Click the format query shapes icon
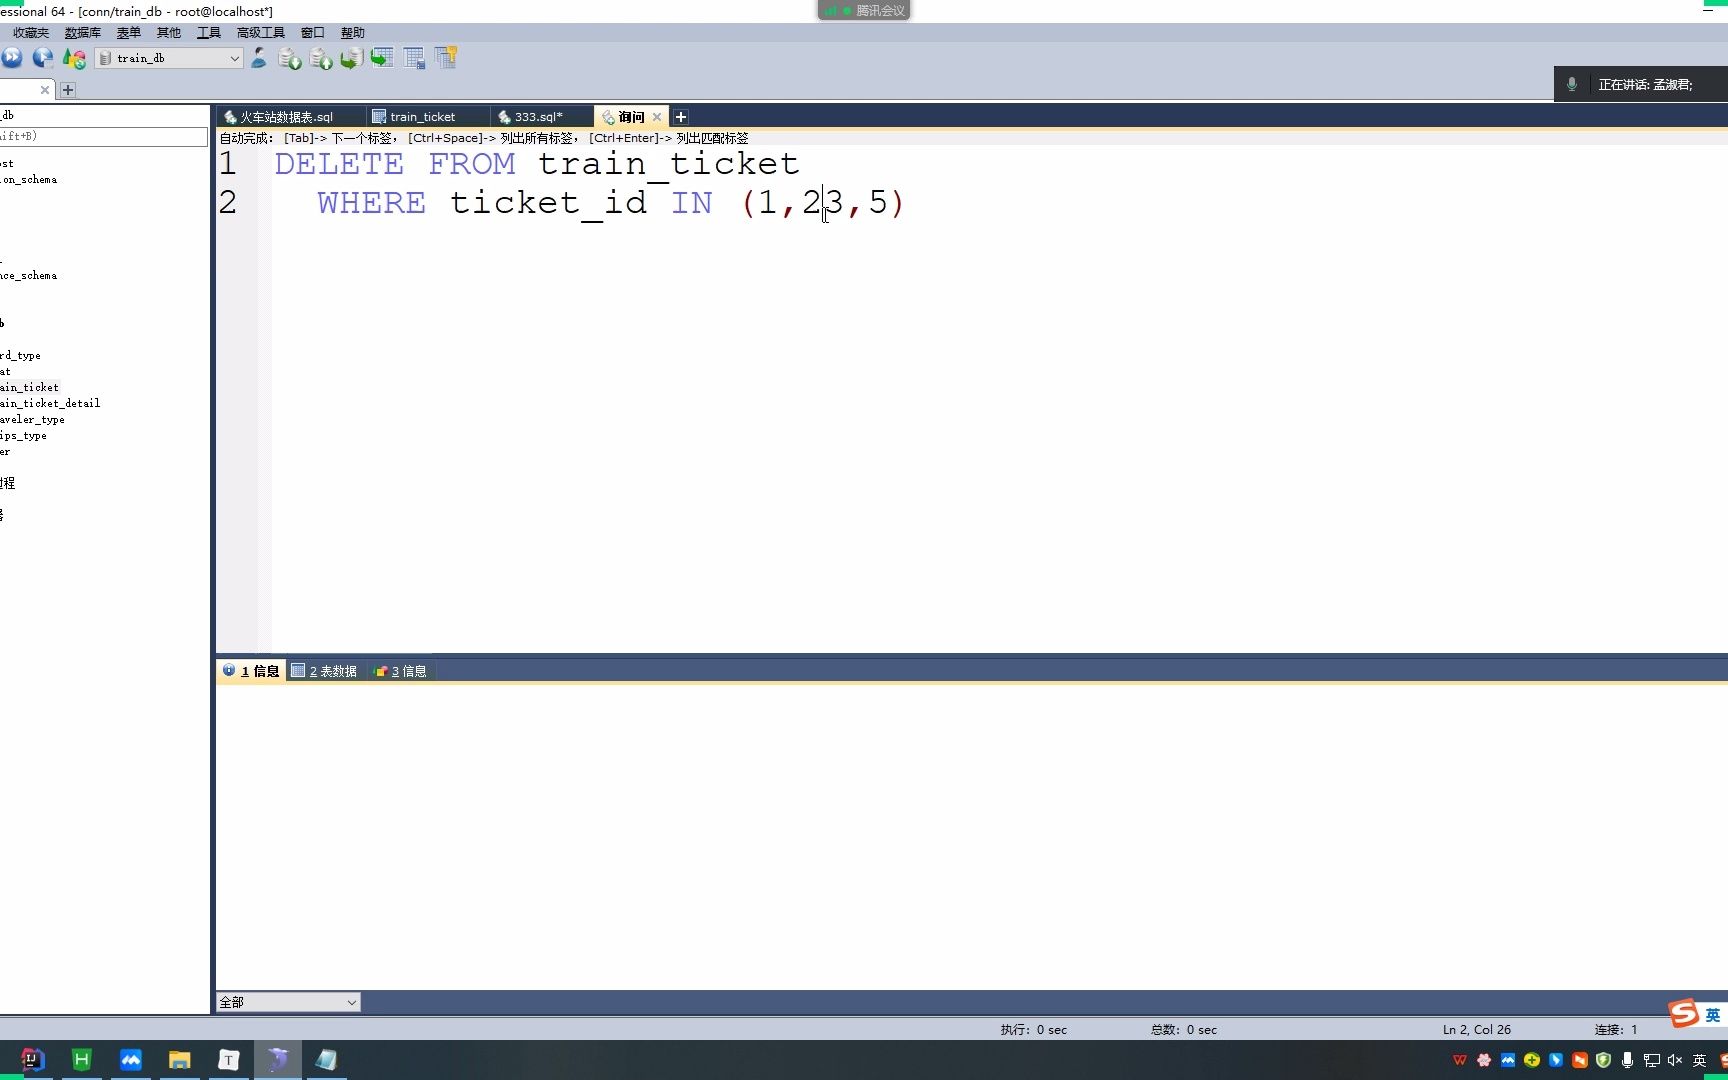 click(x=74, y=58)
